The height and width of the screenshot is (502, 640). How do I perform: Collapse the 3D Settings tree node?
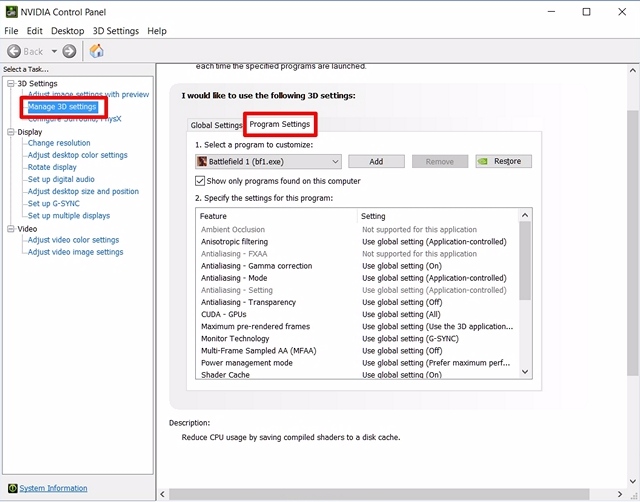point(11,84)
